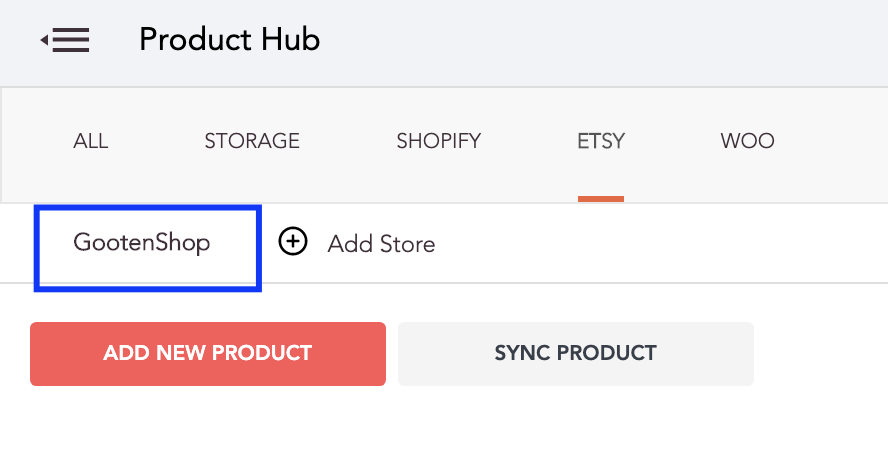Image resolution: width=888 pixels, height=456 pixels.
Task: Click the empty area right of WOO tab
Action: 832,145
